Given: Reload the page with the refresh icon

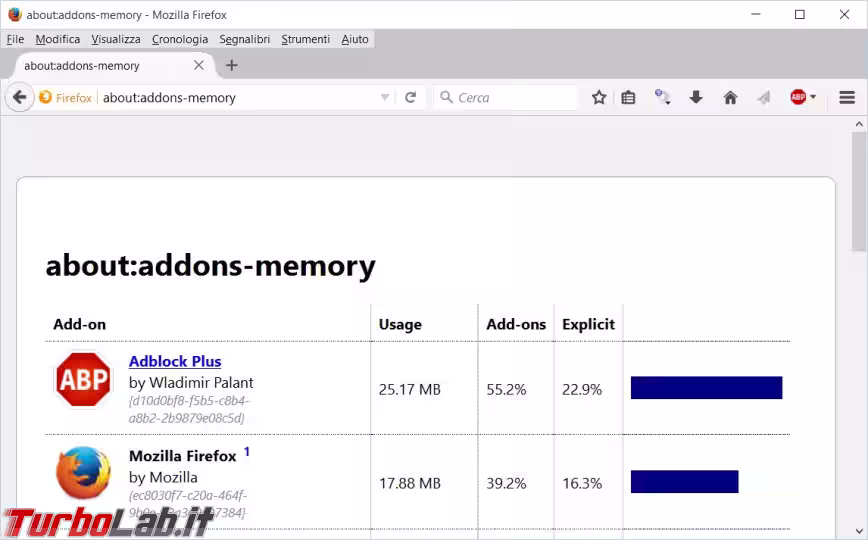Looking at the screenshot, I should (x=410, y=97).
